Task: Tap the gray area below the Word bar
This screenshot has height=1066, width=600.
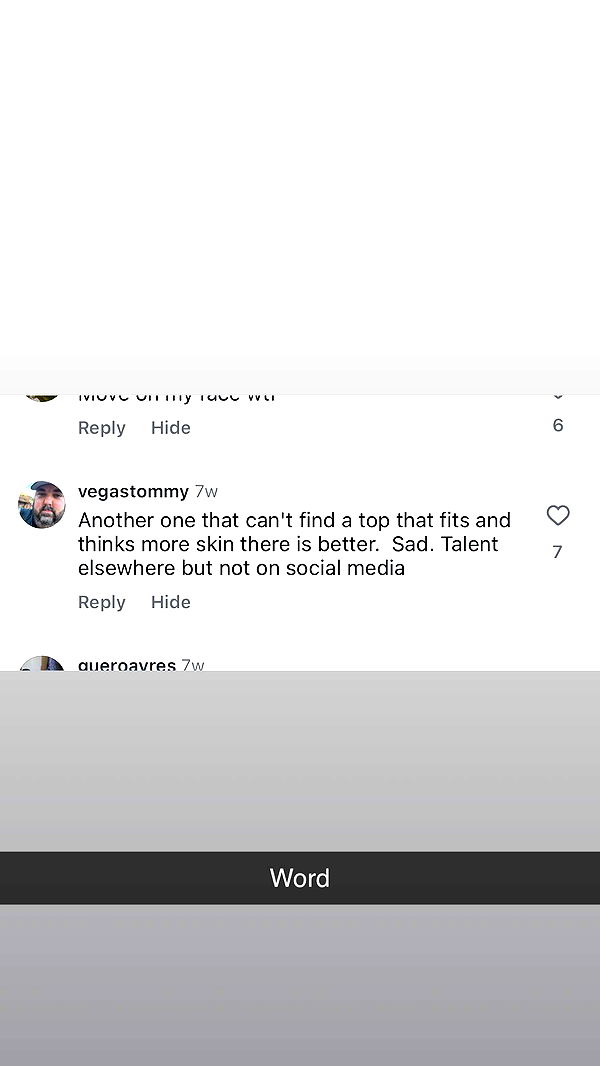Action: 300,985
